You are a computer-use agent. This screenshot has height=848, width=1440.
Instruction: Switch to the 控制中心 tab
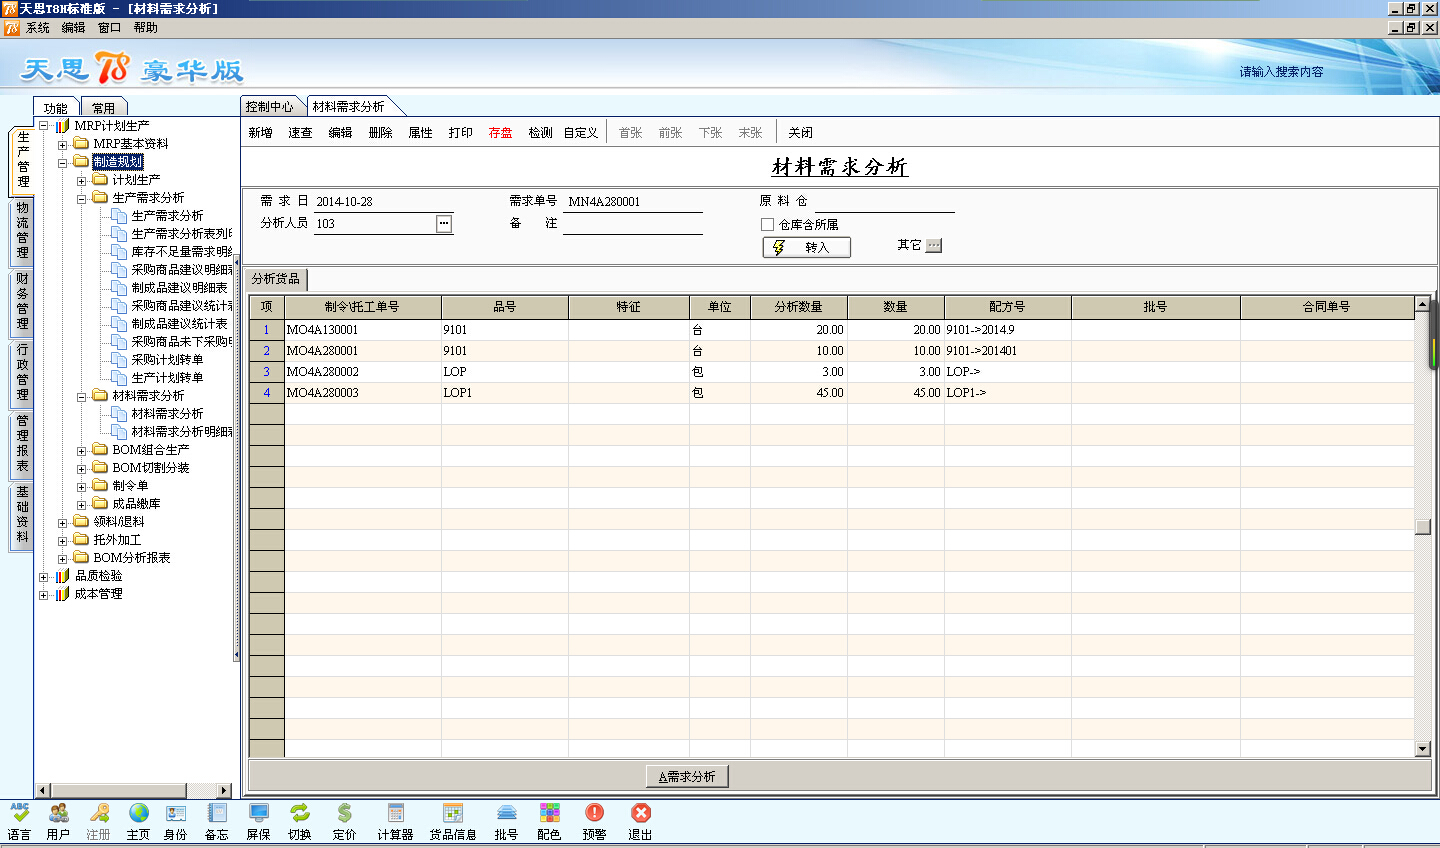(x=269, y=107)
